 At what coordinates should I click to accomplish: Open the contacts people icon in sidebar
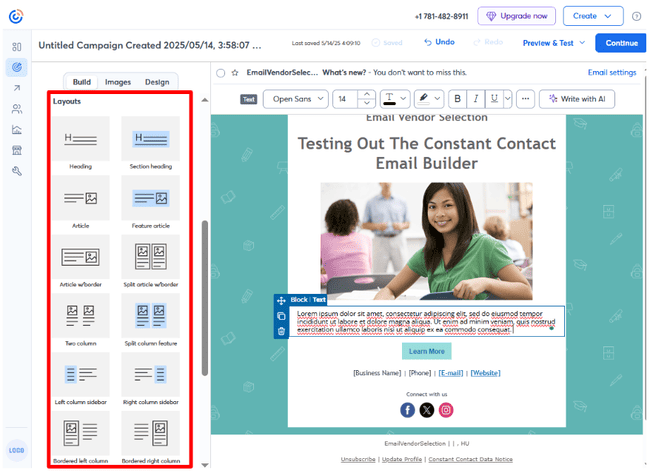(17, 109)
